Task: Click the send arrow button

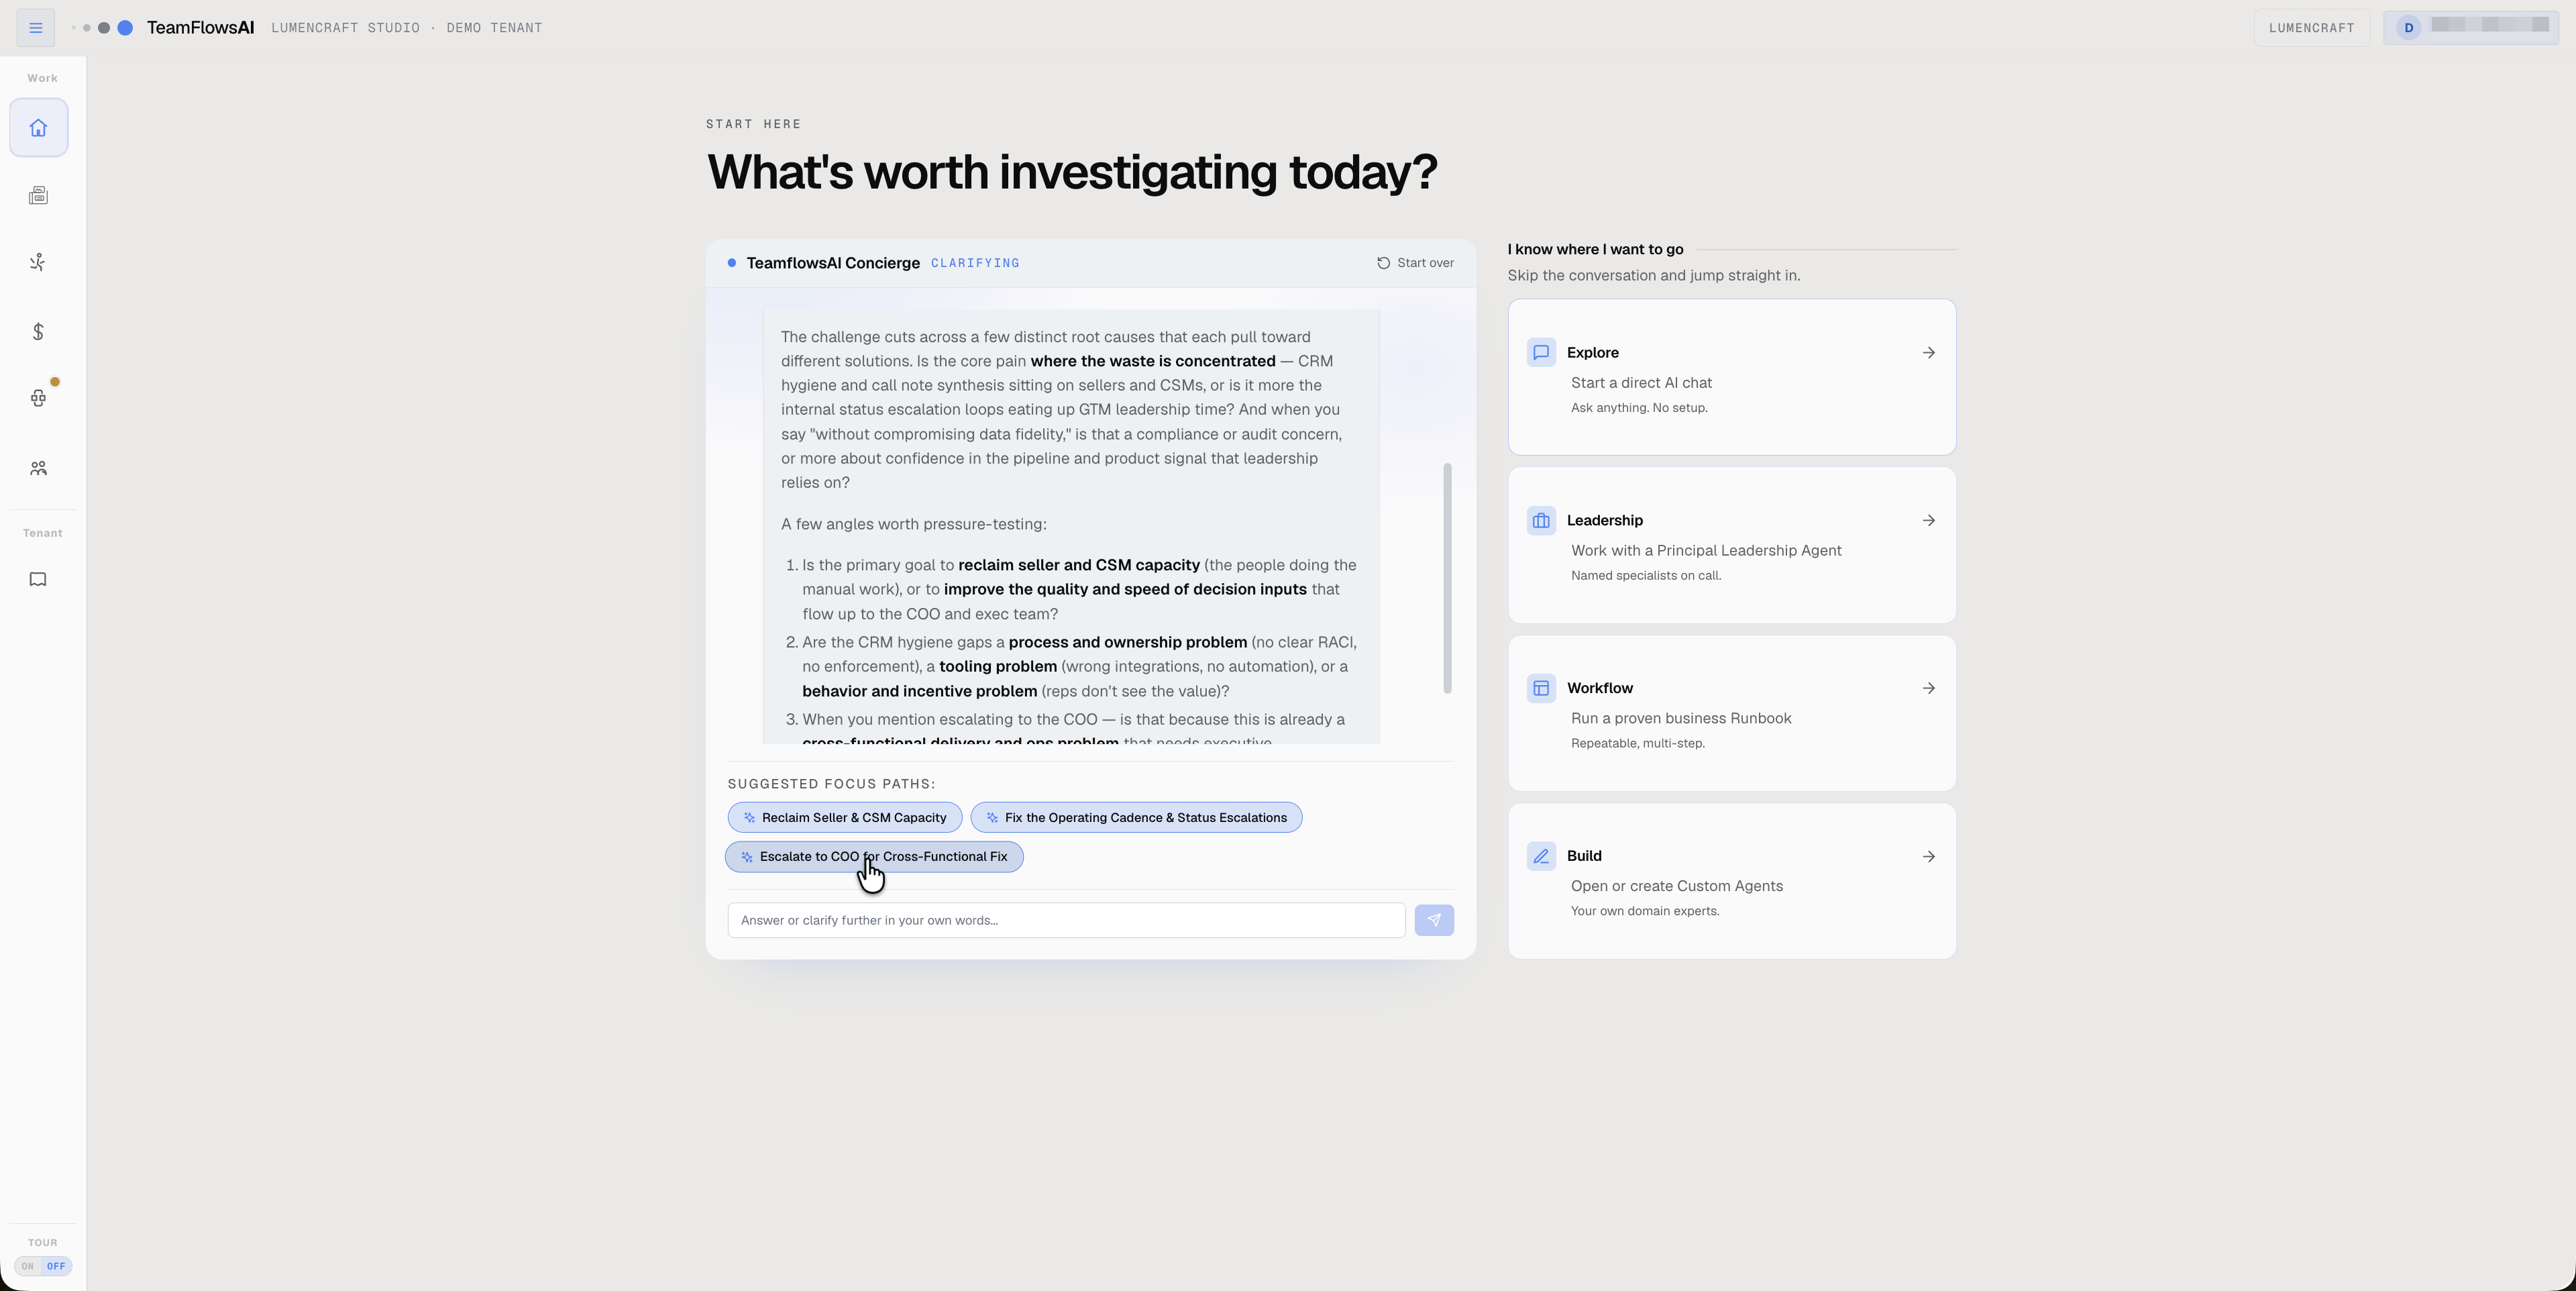Action: tap(1434, 920)
